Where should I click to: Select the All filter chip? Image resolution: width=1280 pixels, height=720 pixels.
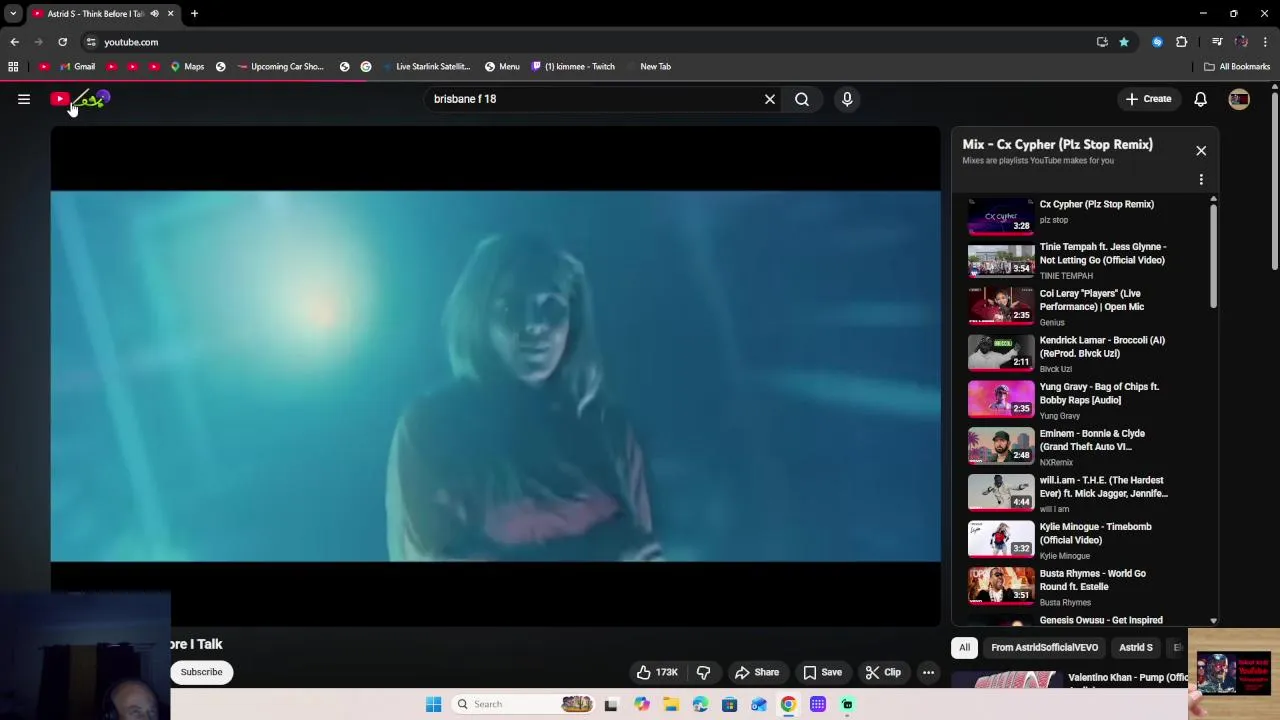(x=964, y=647)
